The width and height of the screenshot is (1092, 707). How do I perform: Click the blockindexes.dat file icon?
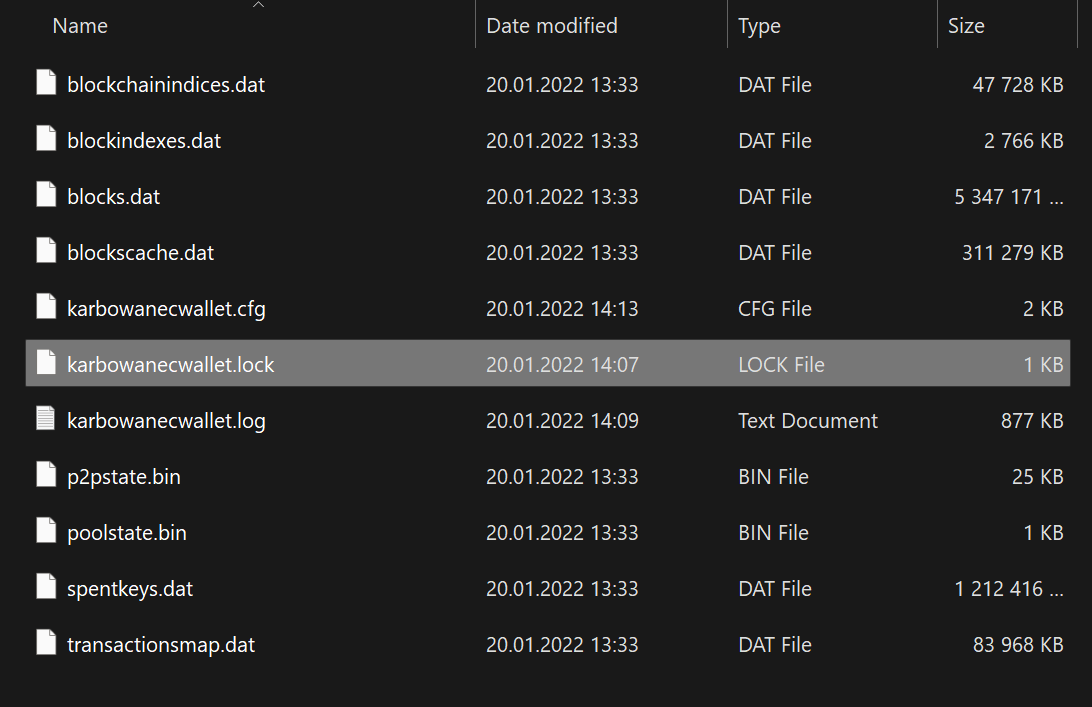click(46, 138)
